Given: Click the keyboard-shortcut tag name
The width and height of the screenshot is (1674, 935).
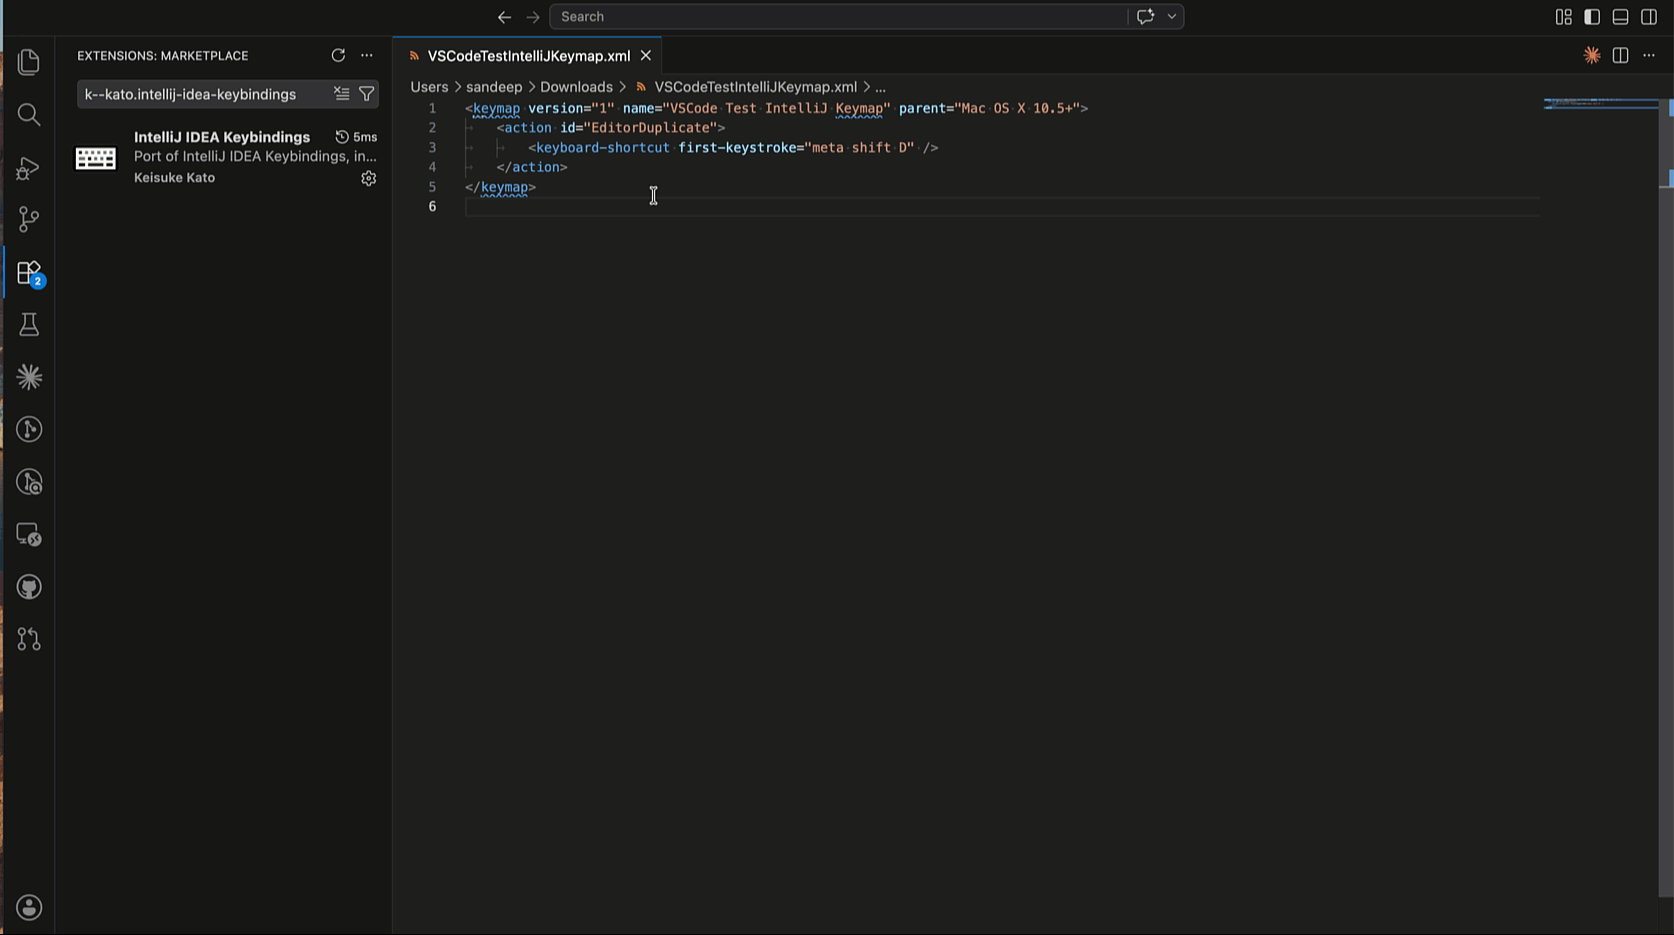Looking at the screenshot, I should click(603, 148).
